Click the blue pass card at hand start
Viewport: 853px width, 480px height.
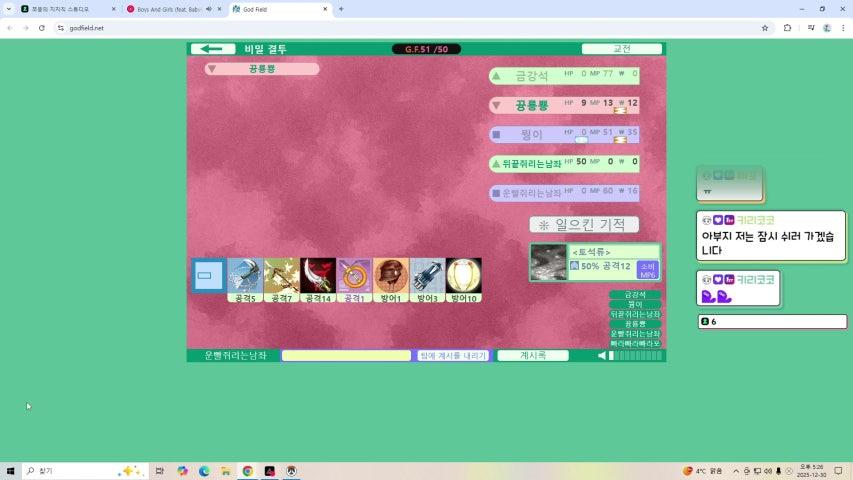click(209, 275)
